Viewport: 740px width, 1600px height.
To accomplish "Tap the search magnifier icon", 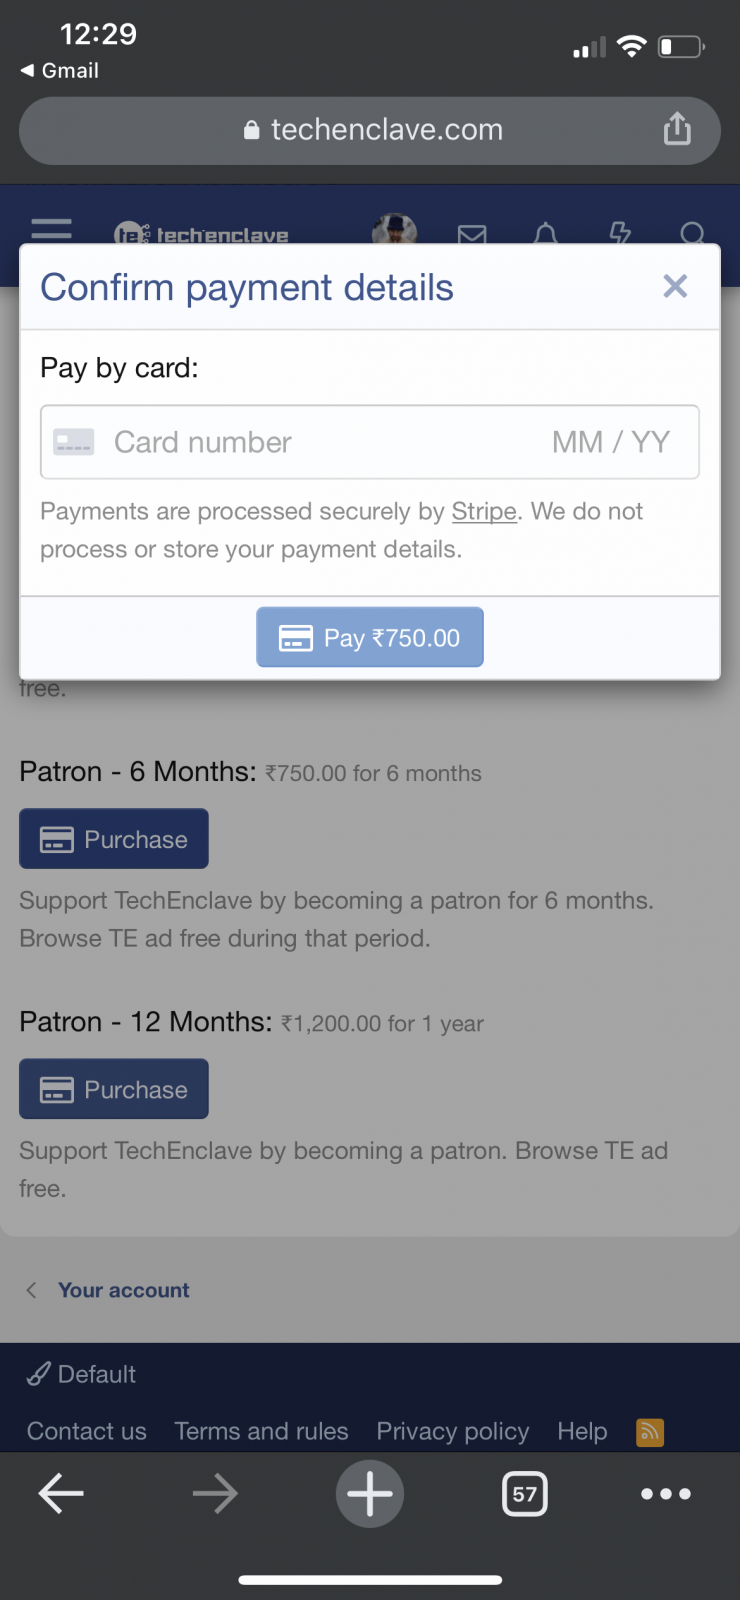I will tap(692, 234).
